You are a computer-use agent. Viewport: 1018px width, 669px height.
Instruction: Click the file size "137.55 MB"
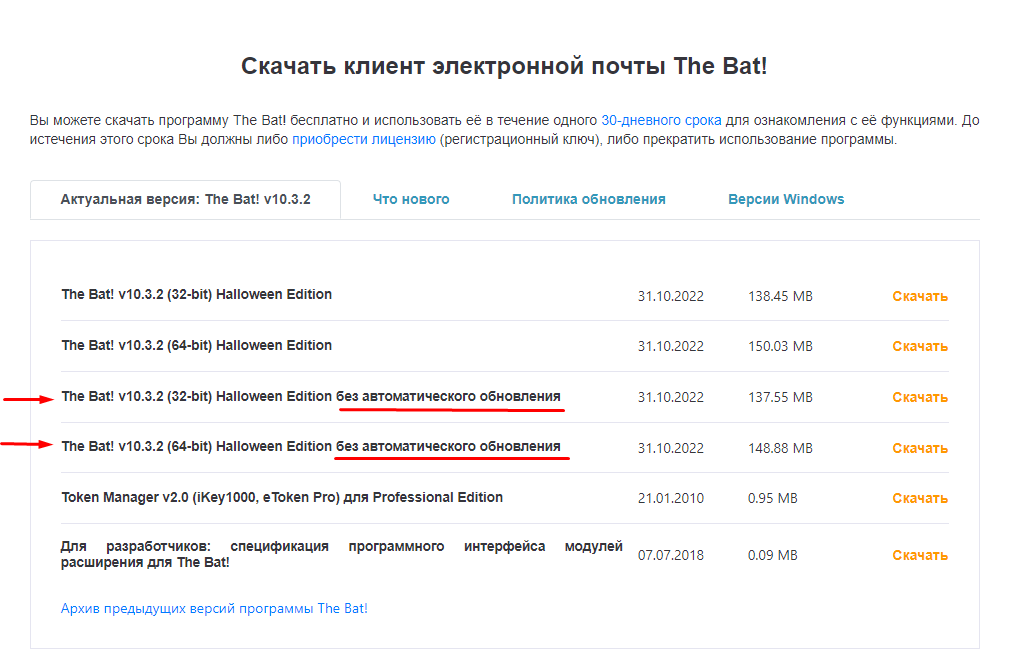click(x=780, y=397)
